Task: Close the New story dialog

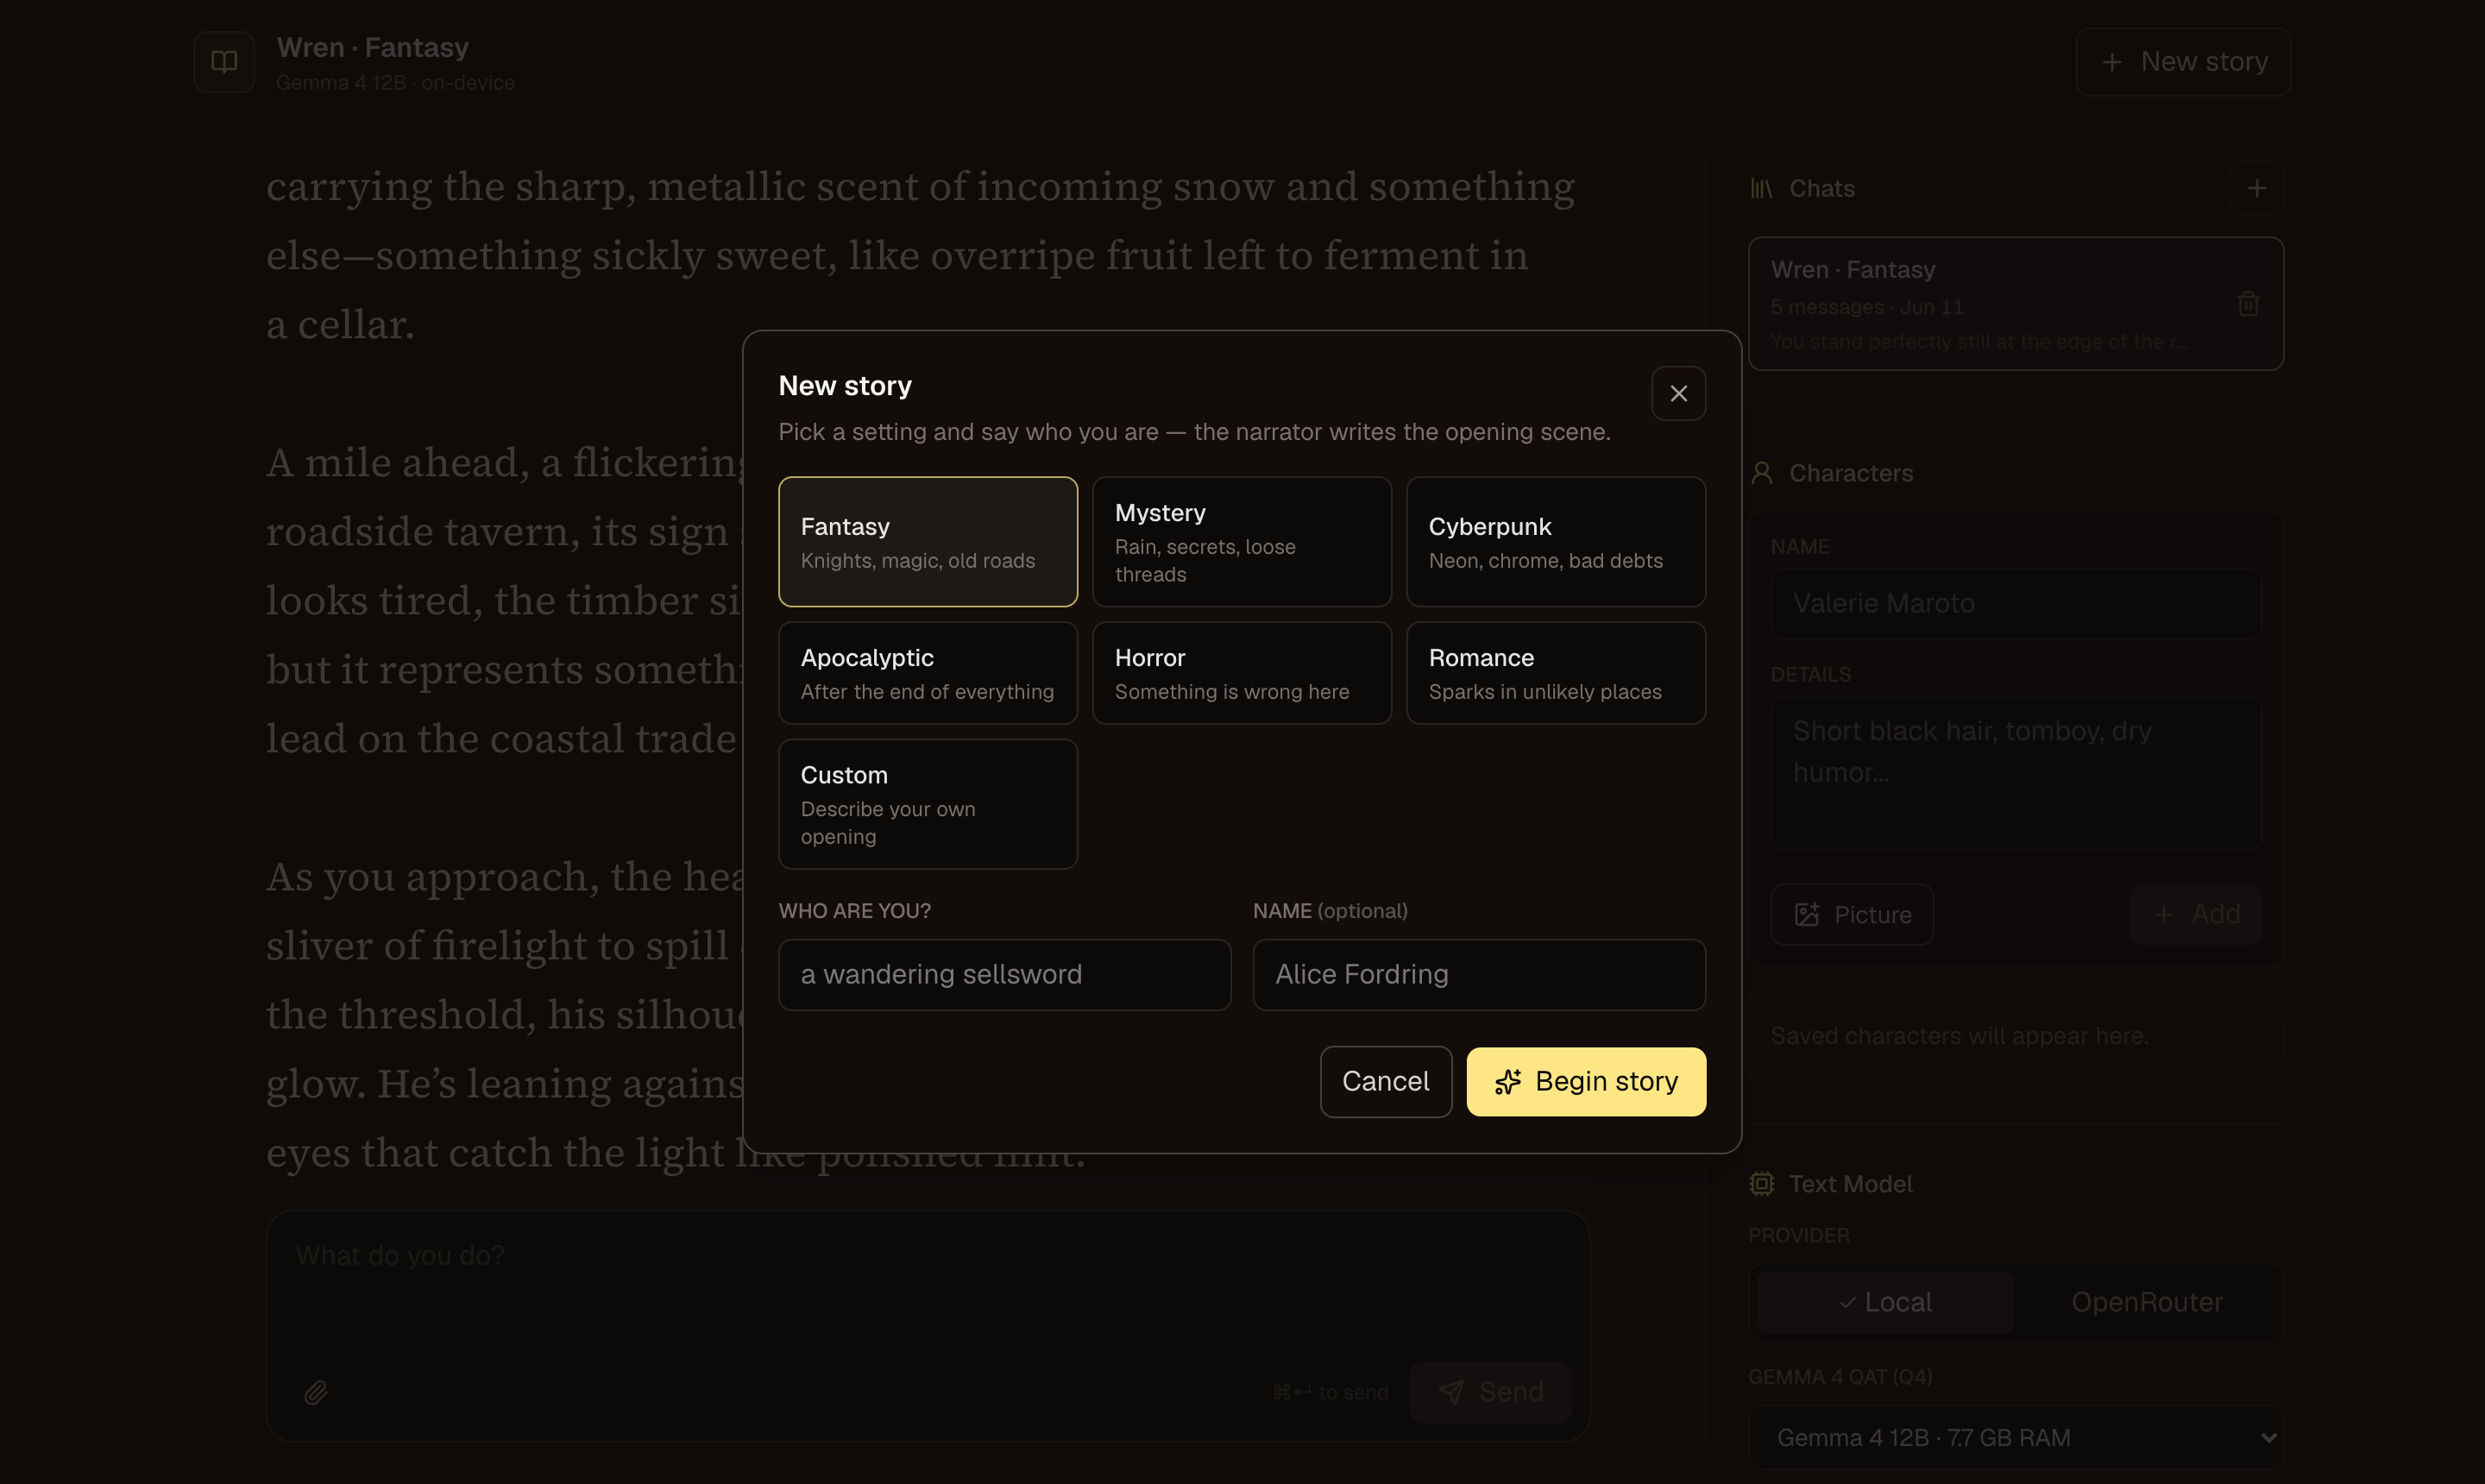Action: [x=1678, y=393]
